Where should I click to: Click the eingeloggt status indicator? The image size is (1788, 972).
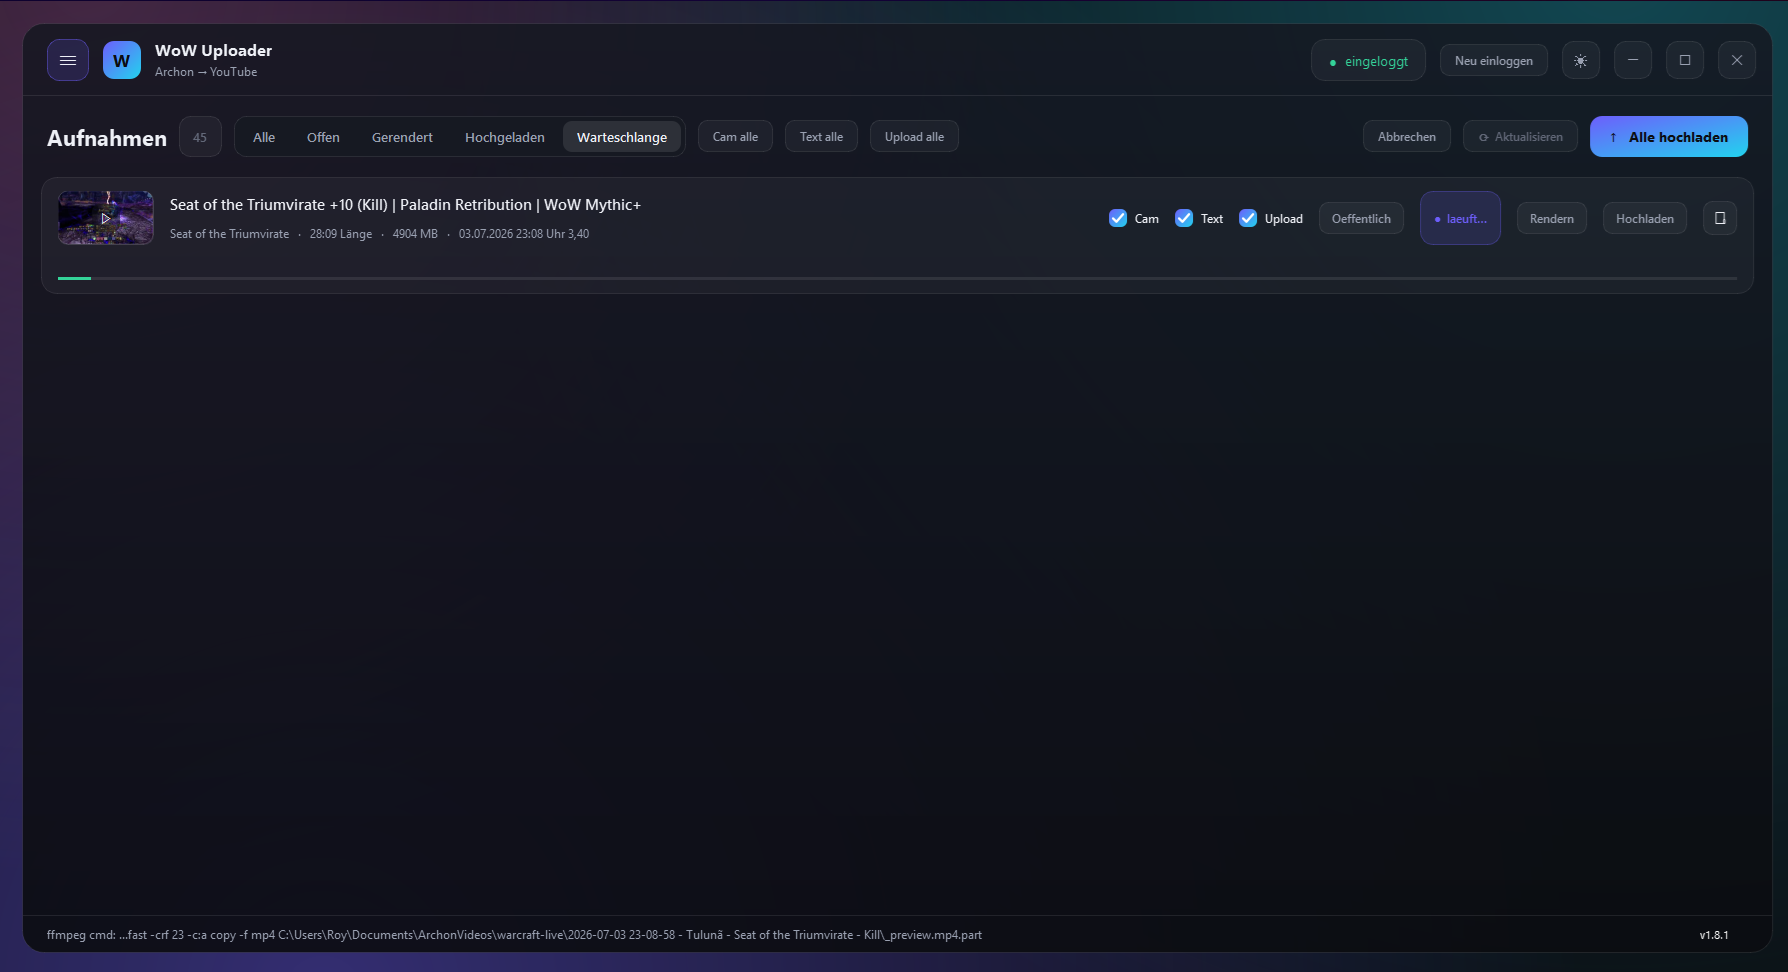(x=1368, y=61)
